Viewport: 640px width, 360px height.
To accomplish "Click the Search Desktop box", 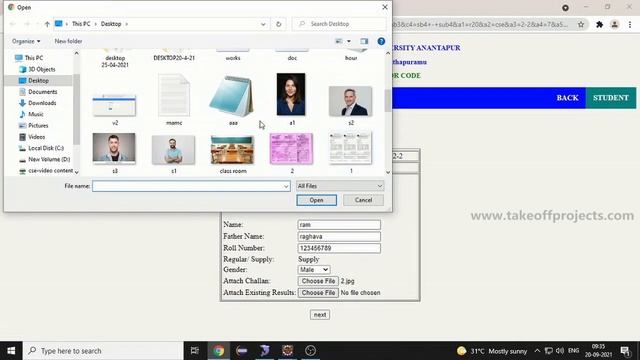I will (x=340, y=24).
